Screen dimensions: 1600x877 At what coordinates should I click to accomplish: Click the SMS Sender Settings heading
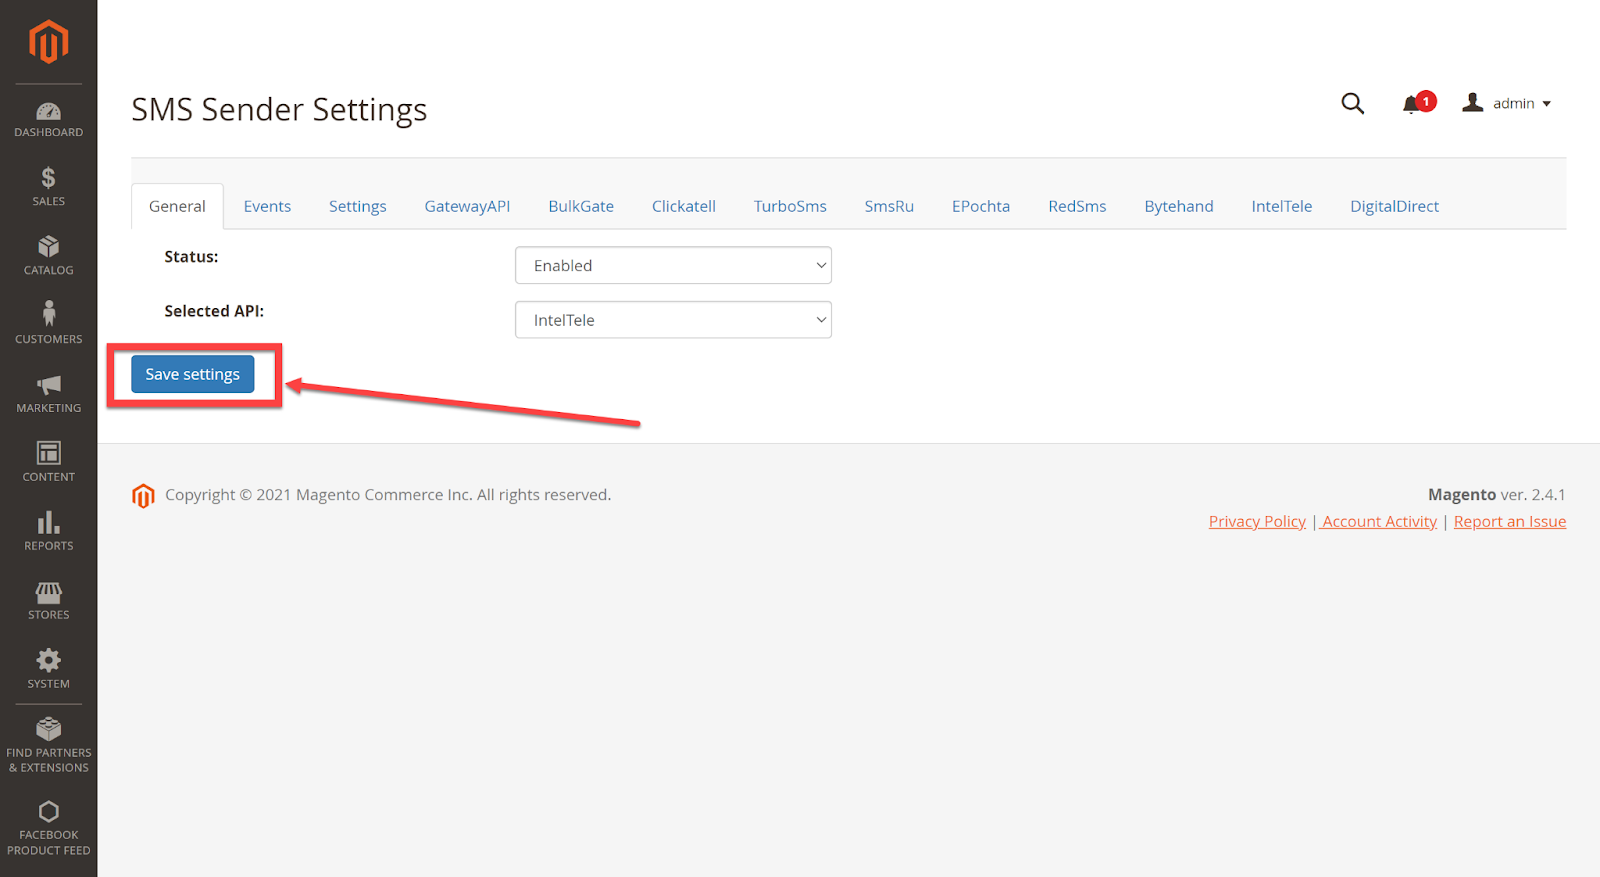coord(279,109)
